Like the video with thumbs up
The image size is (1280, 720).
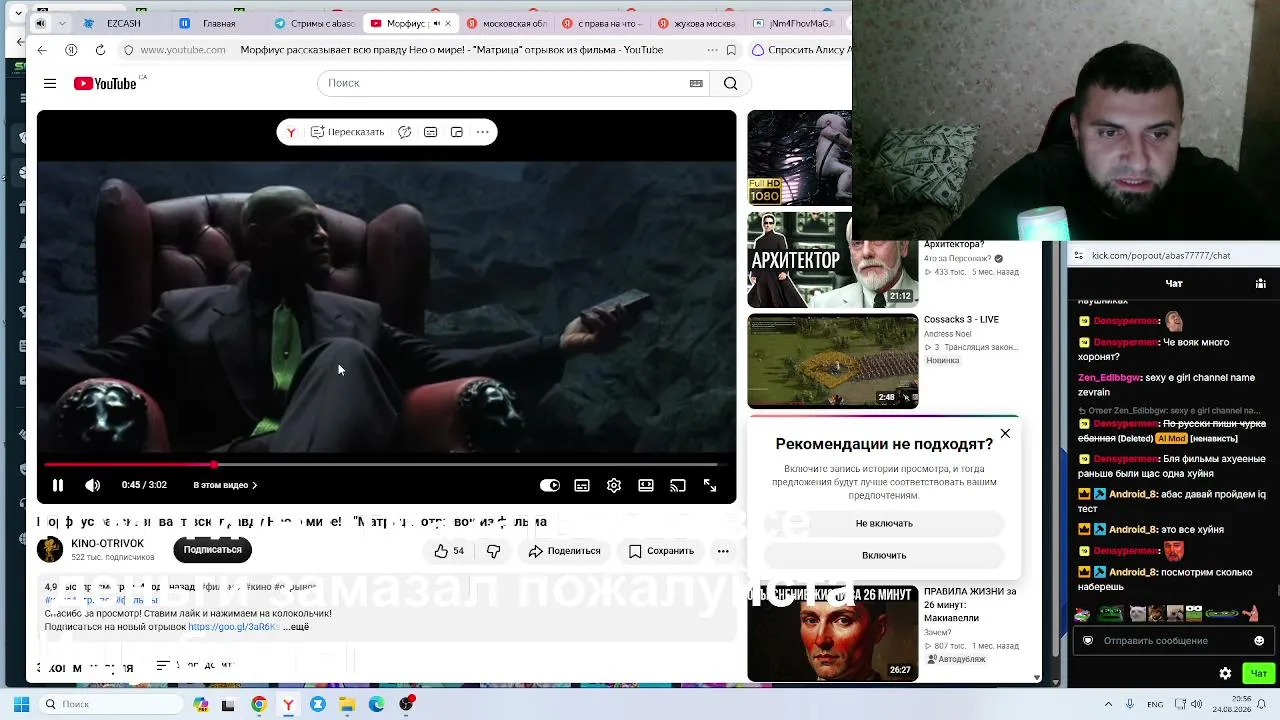[x=449, y=551]
